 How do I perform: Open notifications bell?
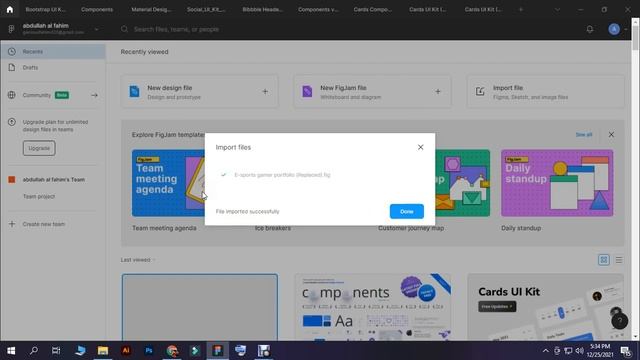[x=589, y=29]
